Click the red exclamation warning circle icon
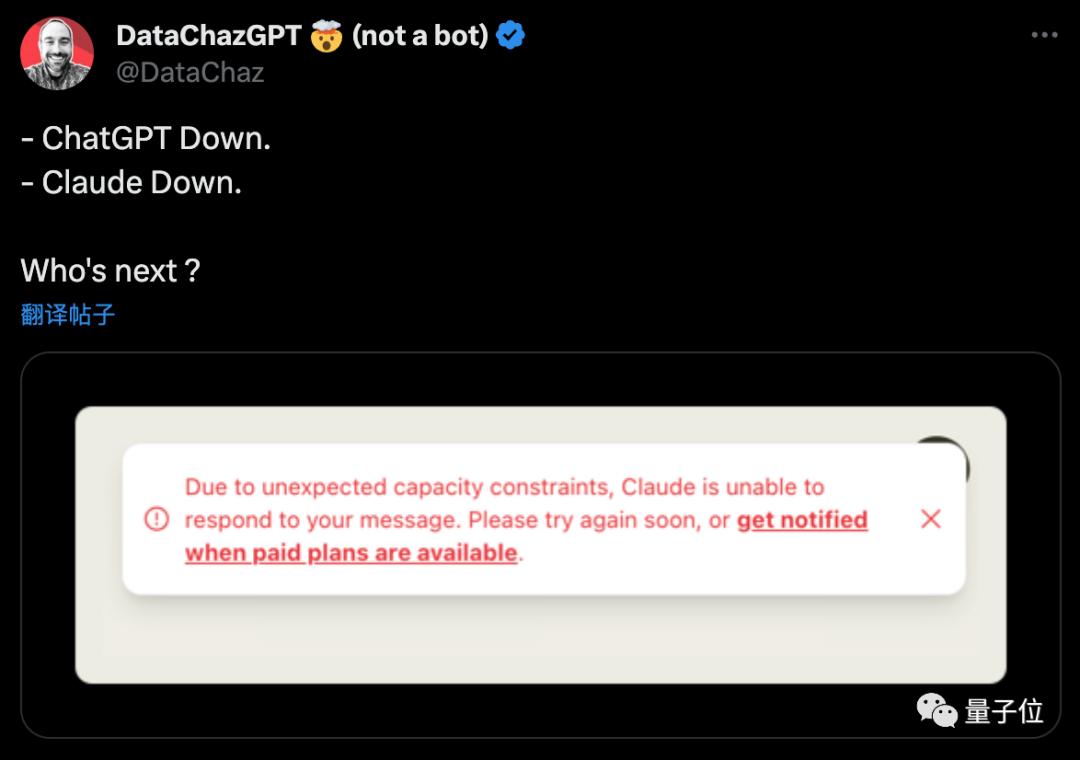This screenshot has width=1080, height=760. [x=156, y=519]
